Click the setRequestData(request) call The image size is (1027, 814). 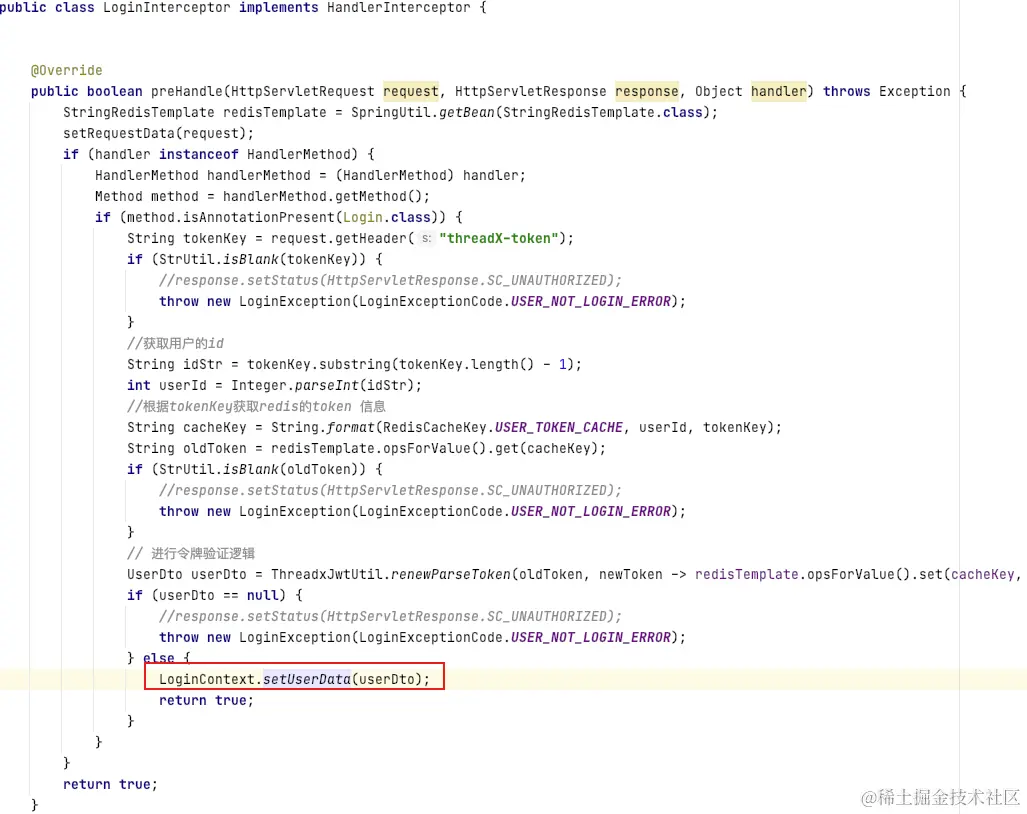158,133
